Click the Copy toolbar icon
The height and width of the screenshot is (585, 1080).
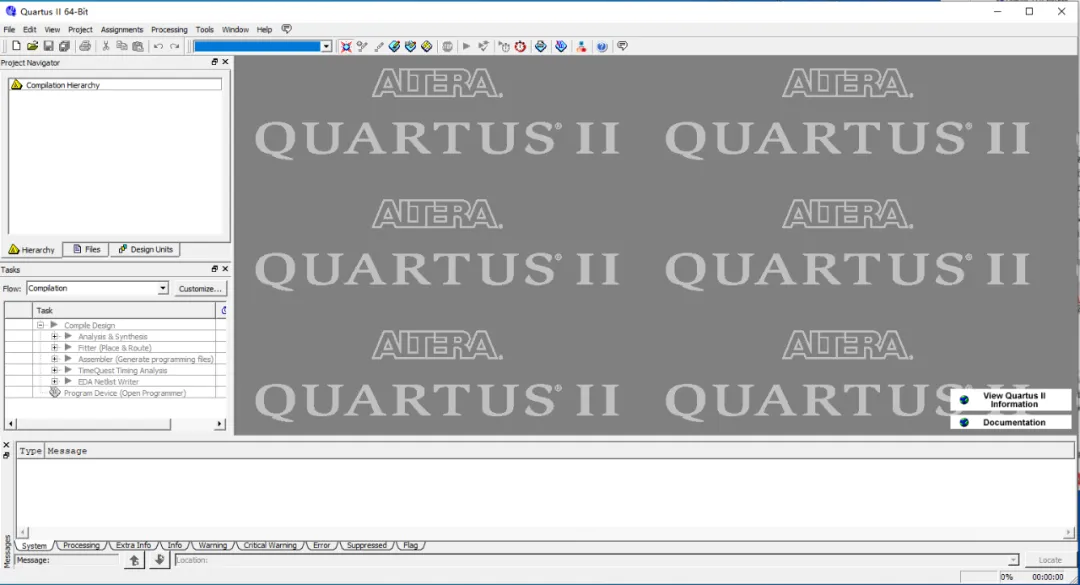click(x=122, y=46)
